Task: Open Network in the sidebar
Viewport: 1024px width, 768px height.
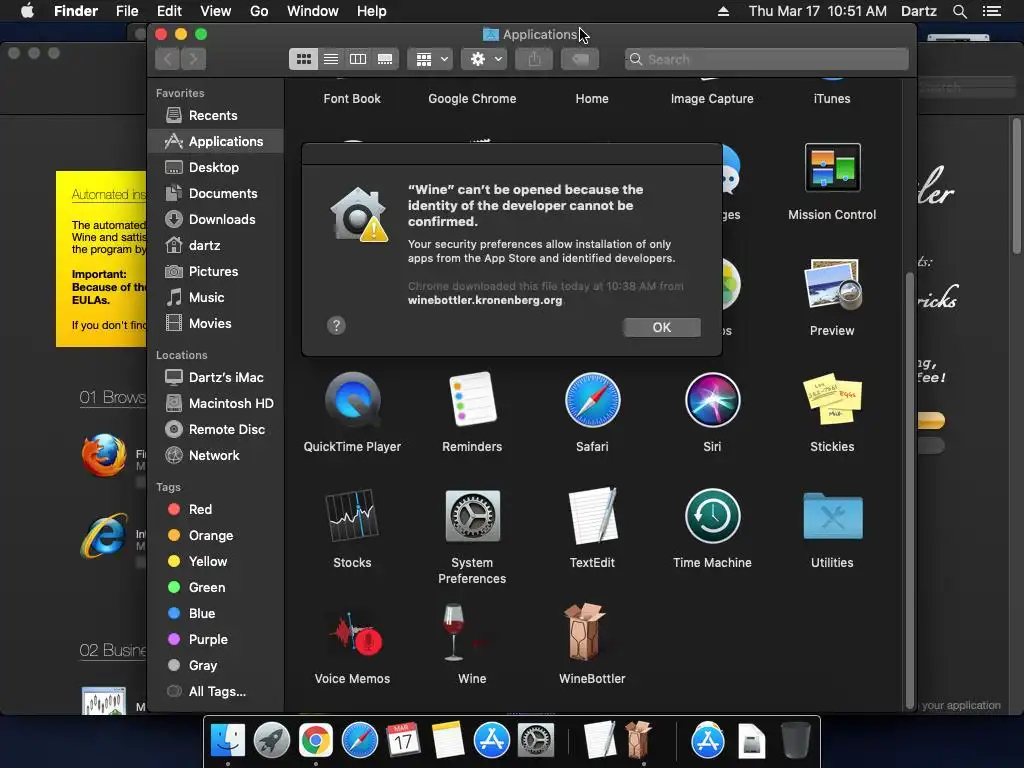Action: pos(216,456)
